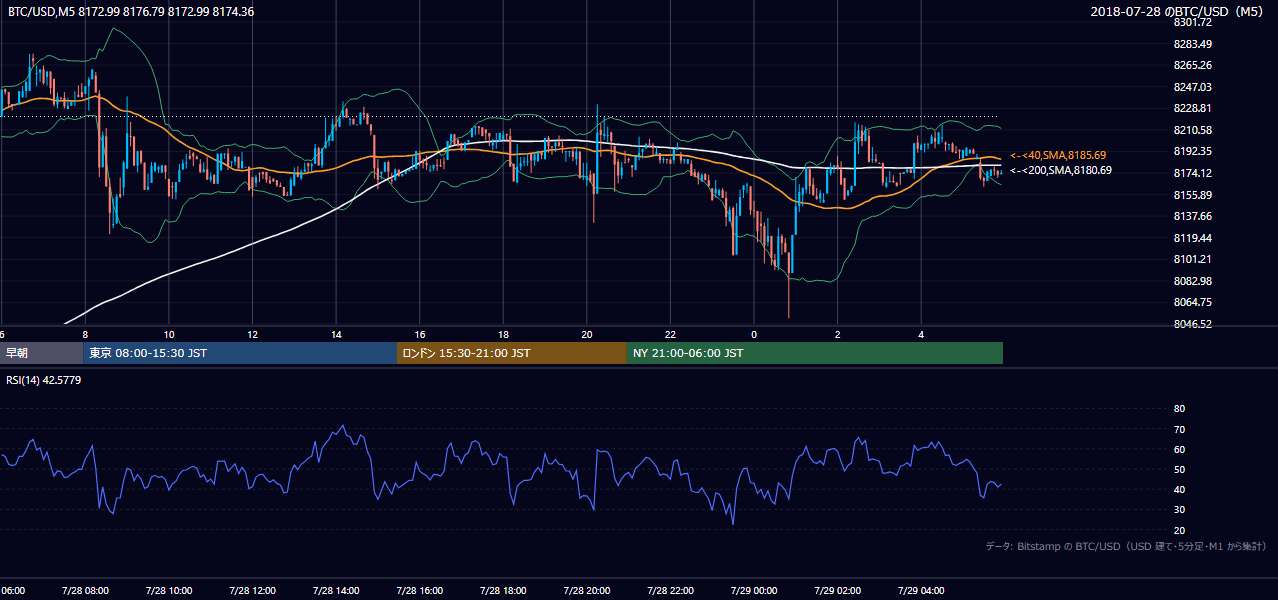The width and height of the screenshot is (1278, 600).
Task: Click price axis label 8283.49
Action: pos(1193,44)
